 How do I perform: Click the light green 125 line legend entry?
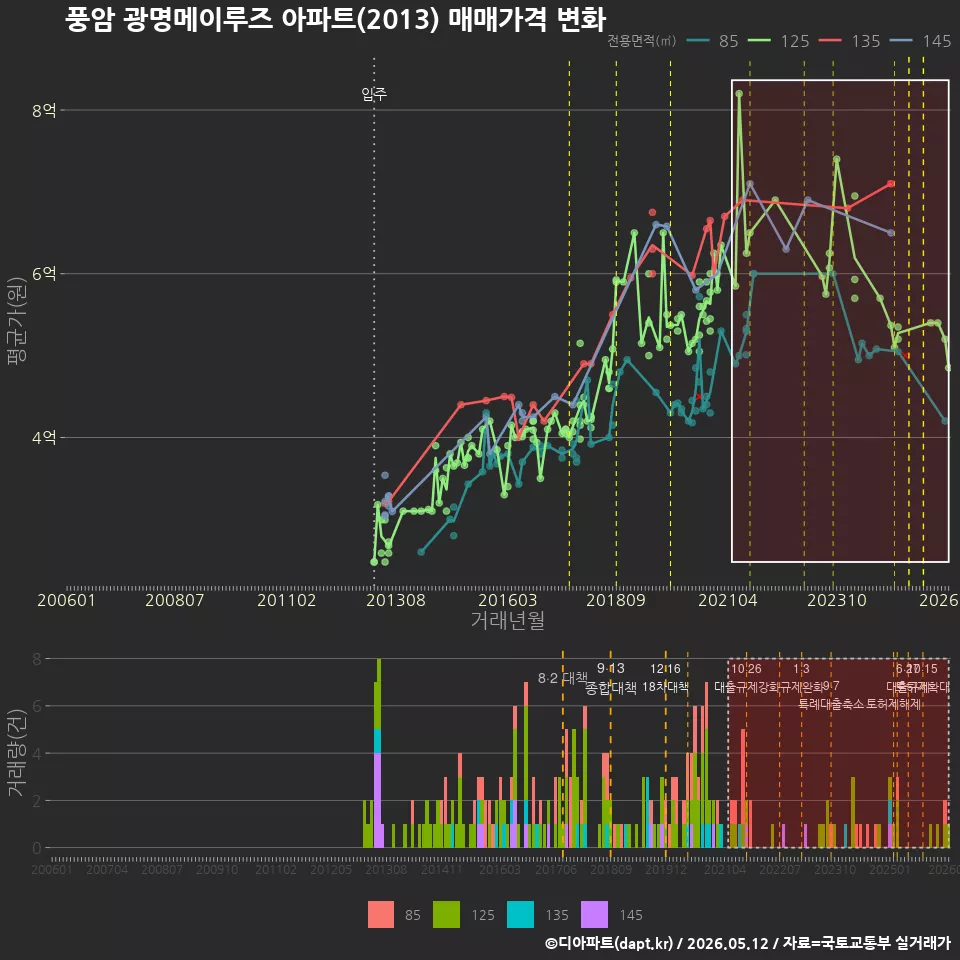coord(778,41)
